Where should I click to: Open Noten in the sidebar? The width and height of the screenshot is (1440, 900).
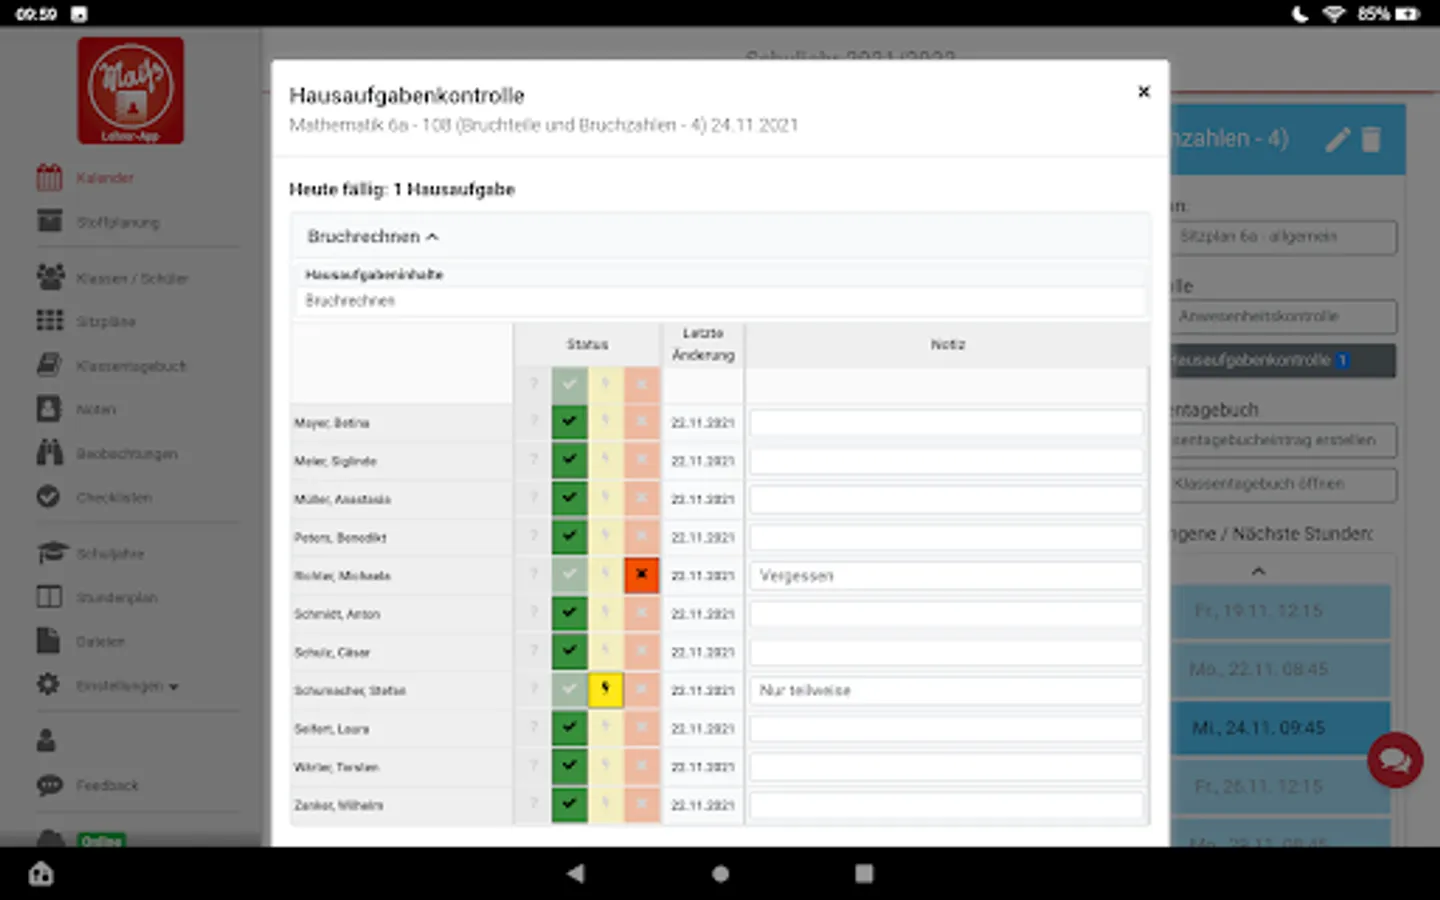click(76, 410)
